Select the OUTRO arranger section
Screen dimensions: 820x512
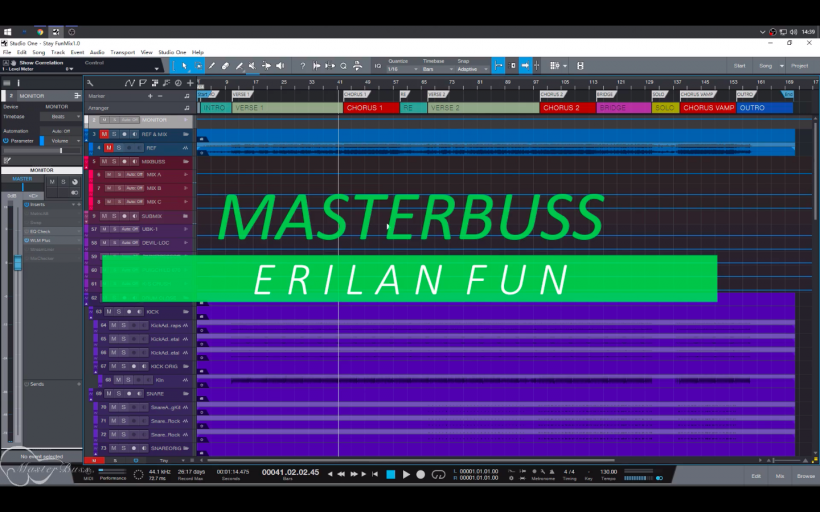(765, 108)
